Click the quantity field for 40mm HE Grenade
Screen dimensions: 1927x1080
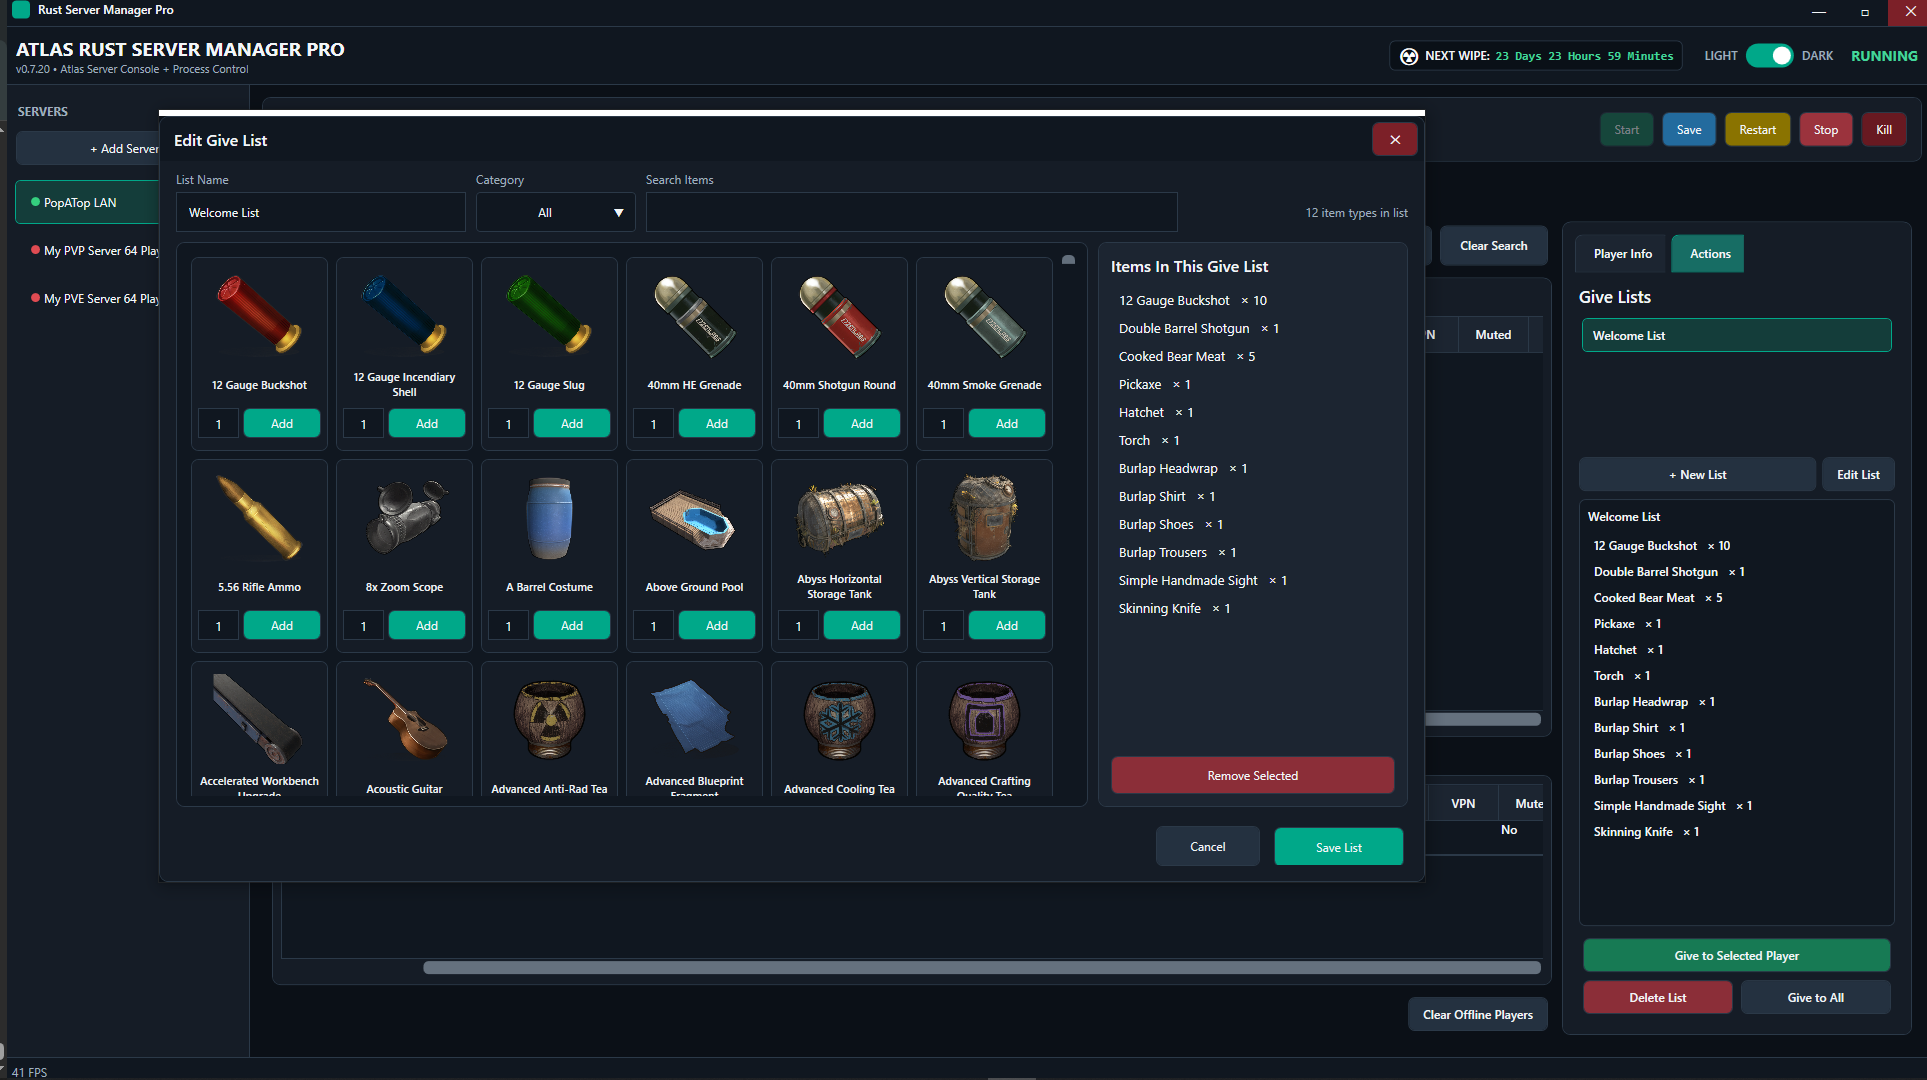point(653,424)
